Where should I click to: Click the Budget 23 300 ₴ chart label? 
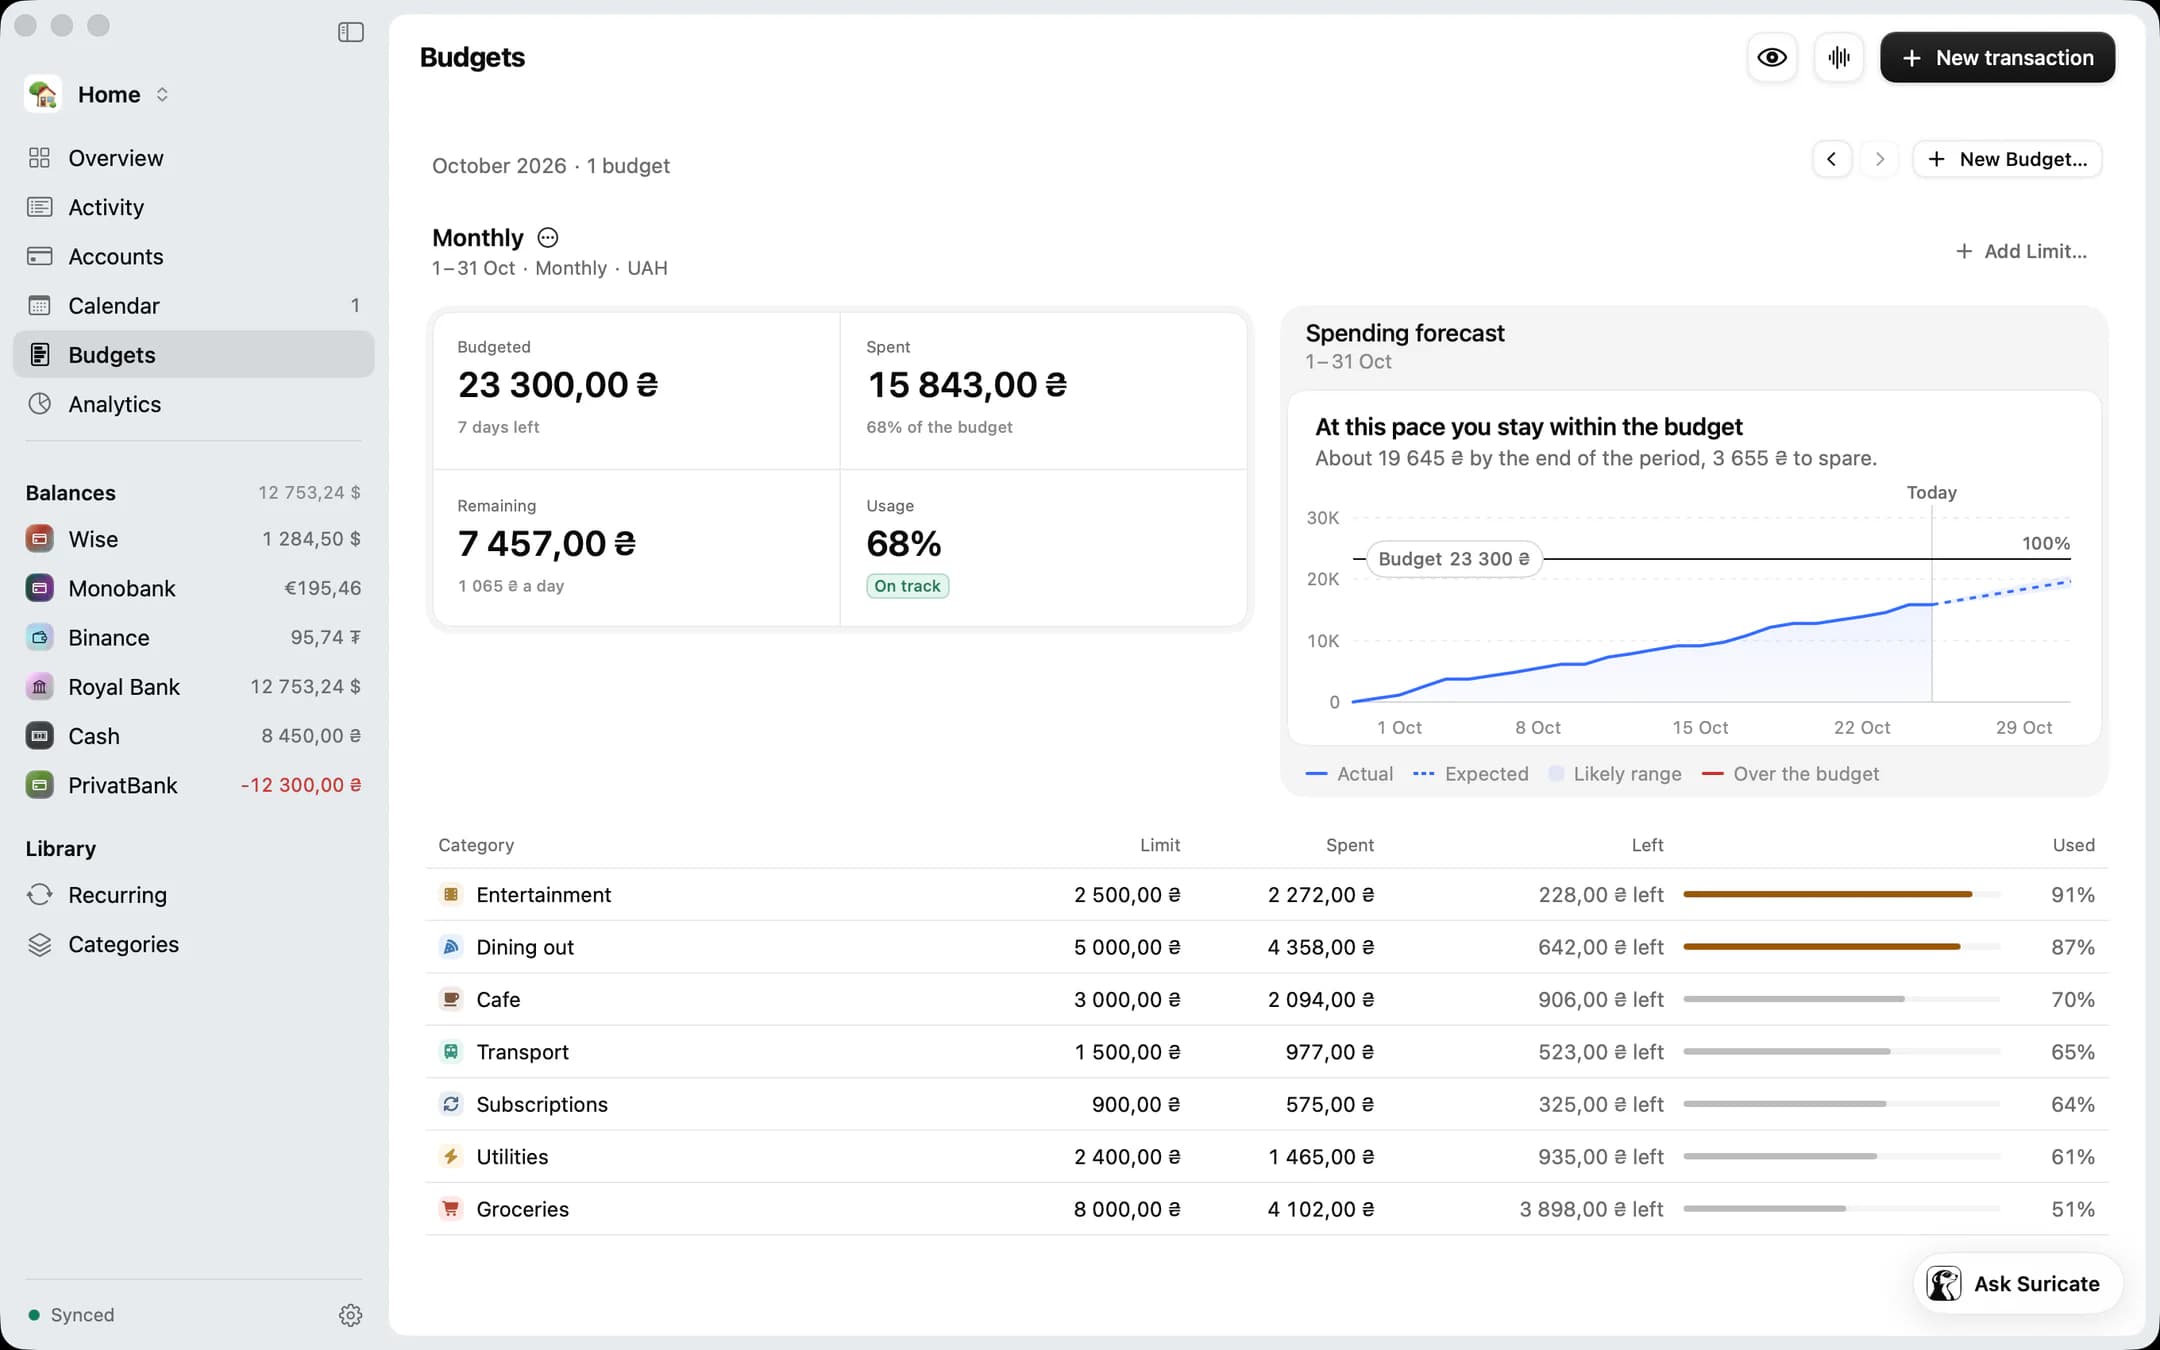pos(1454,559)
